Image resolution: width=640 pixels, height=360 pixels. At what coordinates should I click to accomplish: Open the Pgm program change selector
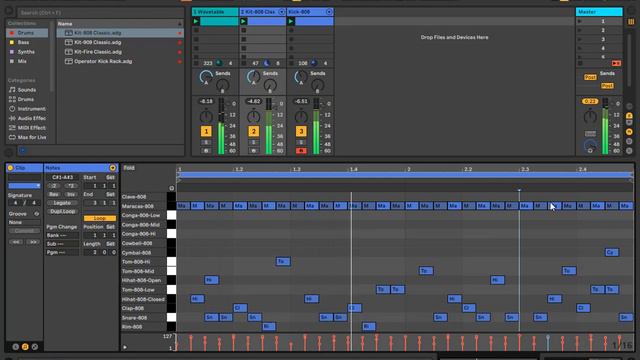point(62,253)
